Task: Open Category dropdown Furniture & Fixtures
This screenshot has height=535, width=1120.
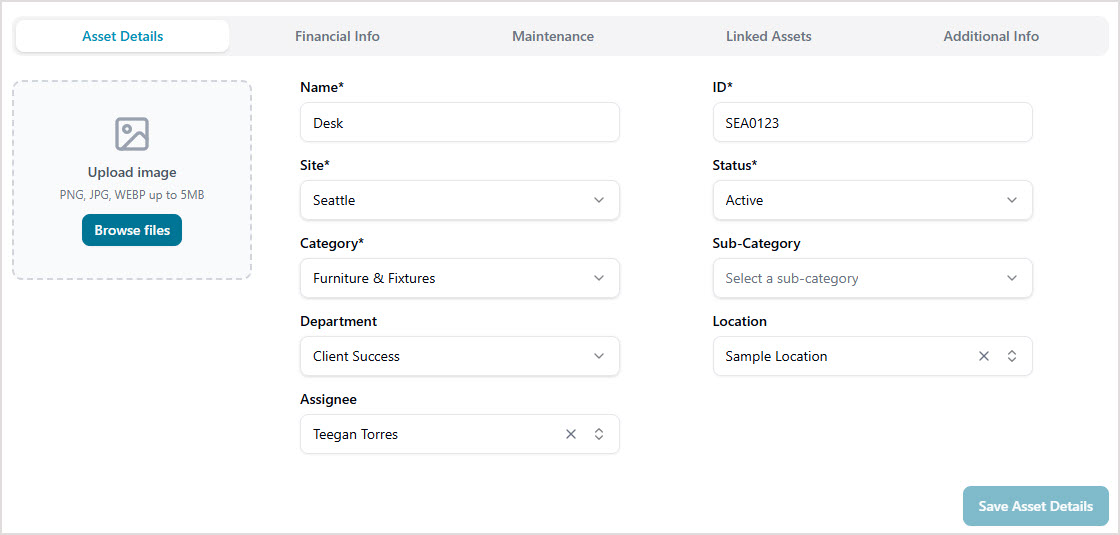Action: point(459,278)
